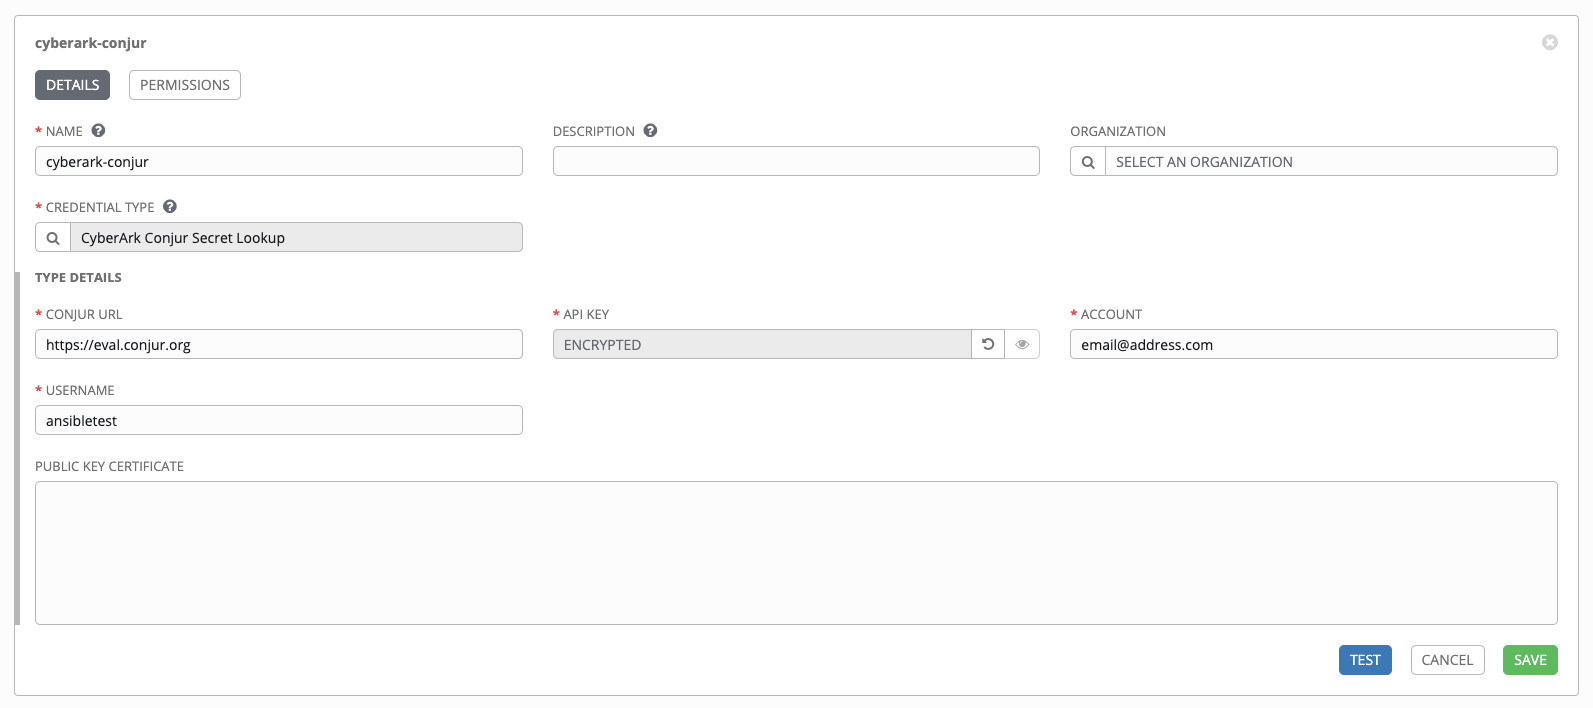Click the Name field help icon

pyautogui.click(x=98, y=131)
